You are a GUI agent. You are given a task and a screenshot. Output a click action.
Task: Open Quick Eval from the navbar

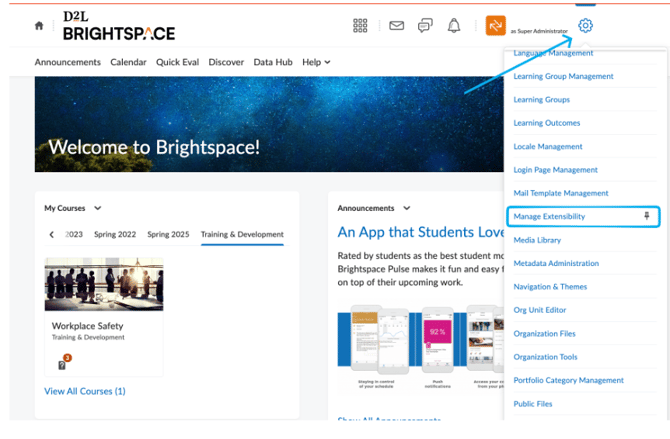click(x=177, y=62)
